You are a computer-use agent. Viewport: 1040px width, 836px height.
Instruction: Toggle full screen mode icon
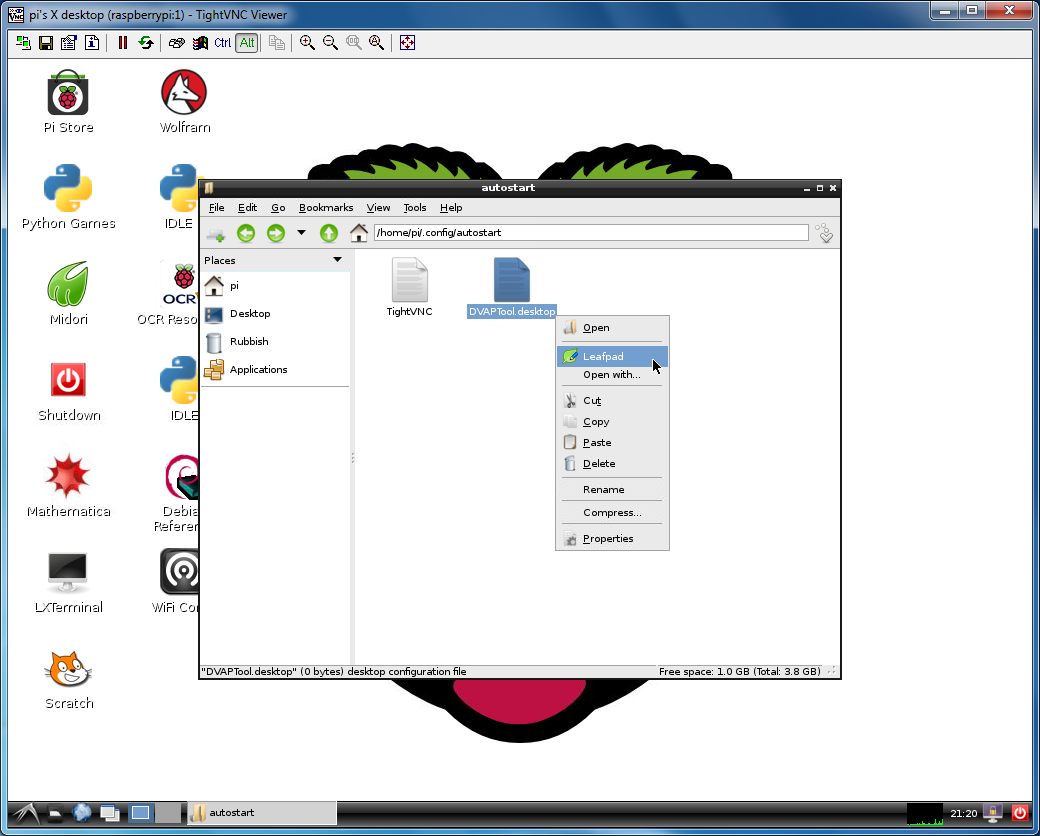pyautogui.click(x=407, y=43)
